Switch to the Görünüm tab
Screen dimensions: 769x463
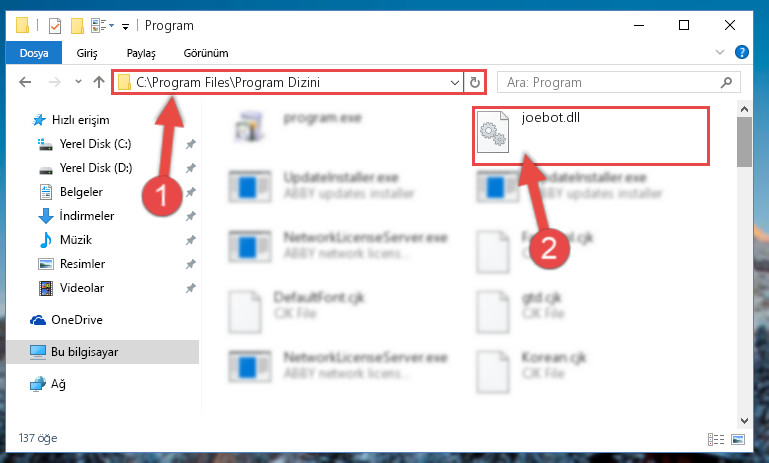206,53
